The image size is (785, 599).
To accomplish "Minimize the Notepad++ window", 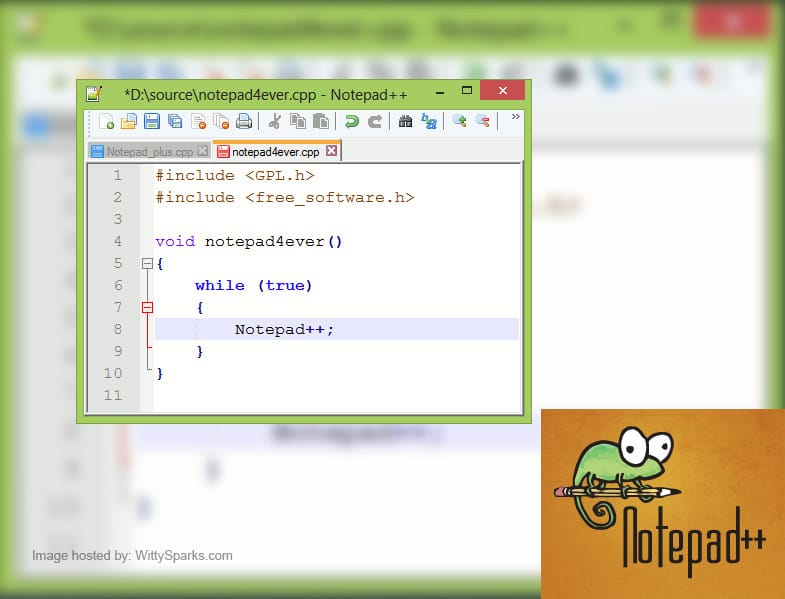I will point(440,93).
